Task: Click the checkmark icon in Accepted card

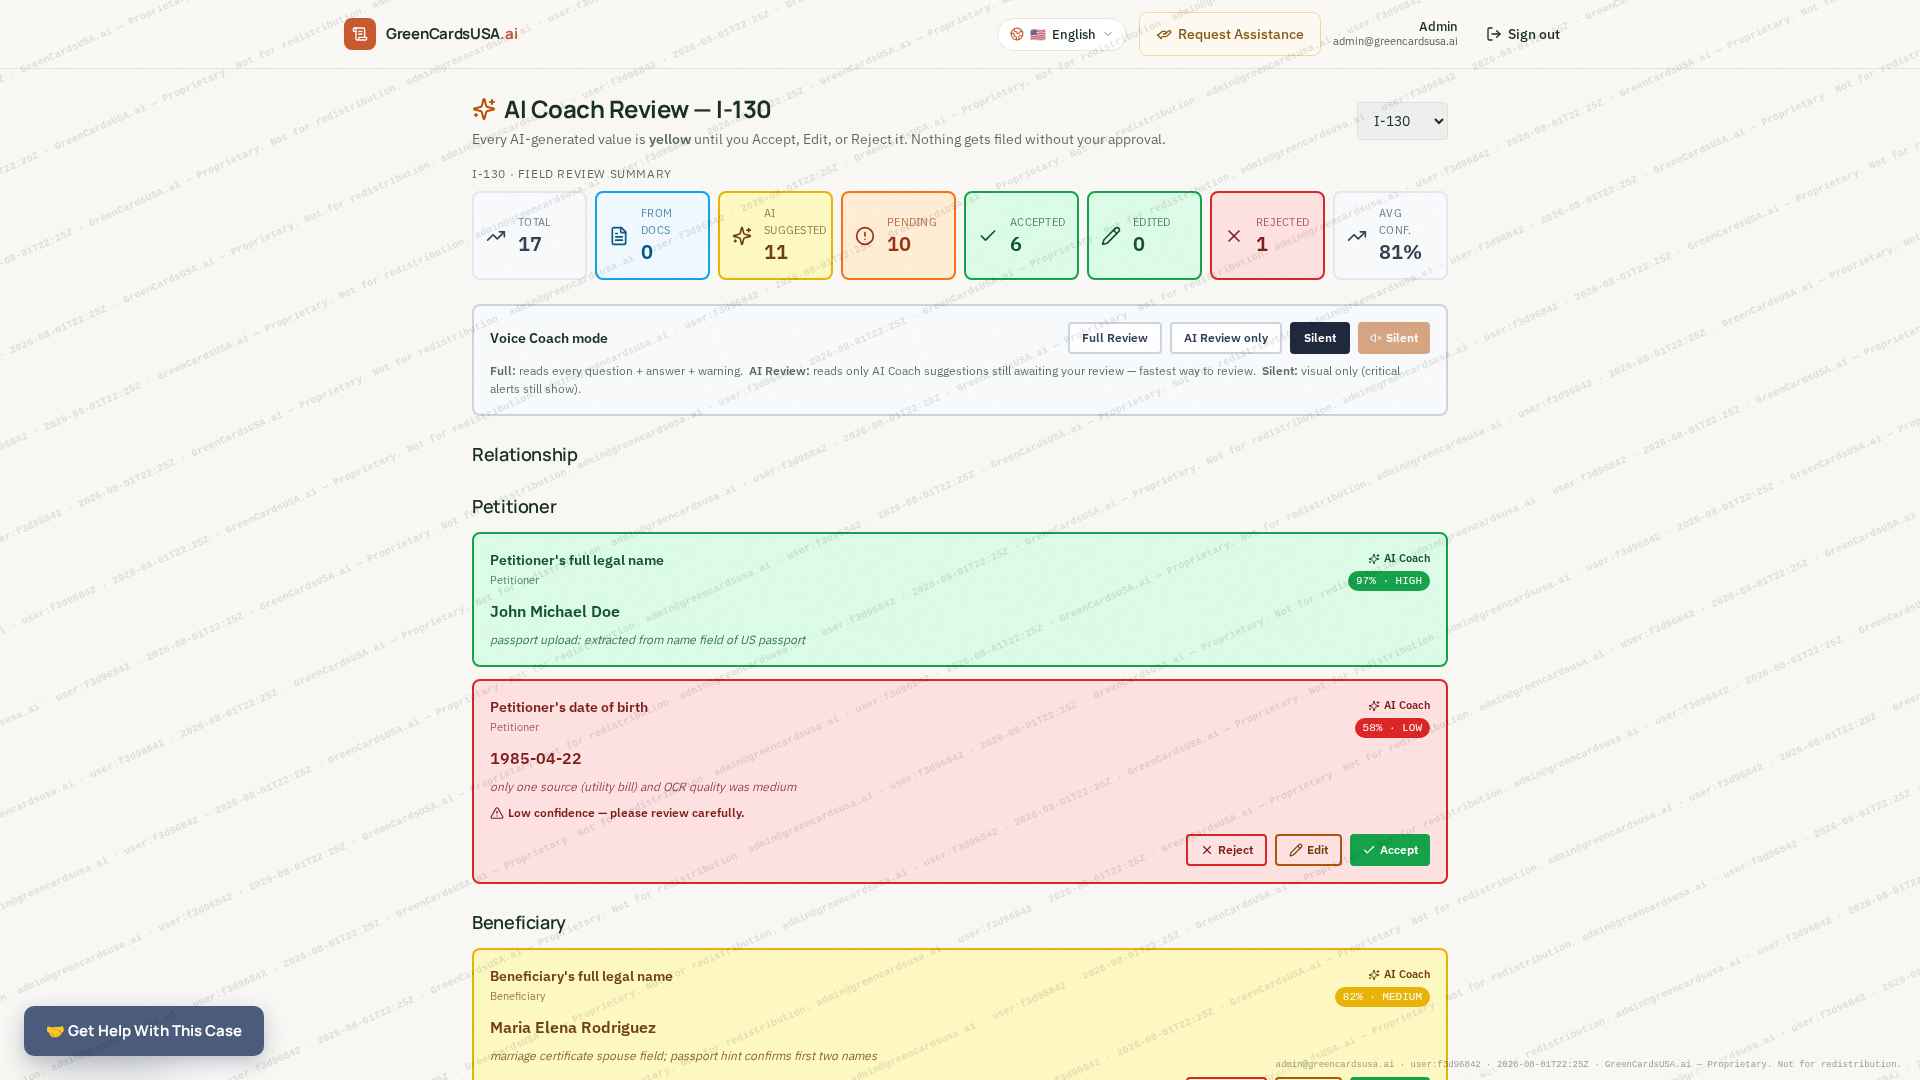Action: click(988, 236)
